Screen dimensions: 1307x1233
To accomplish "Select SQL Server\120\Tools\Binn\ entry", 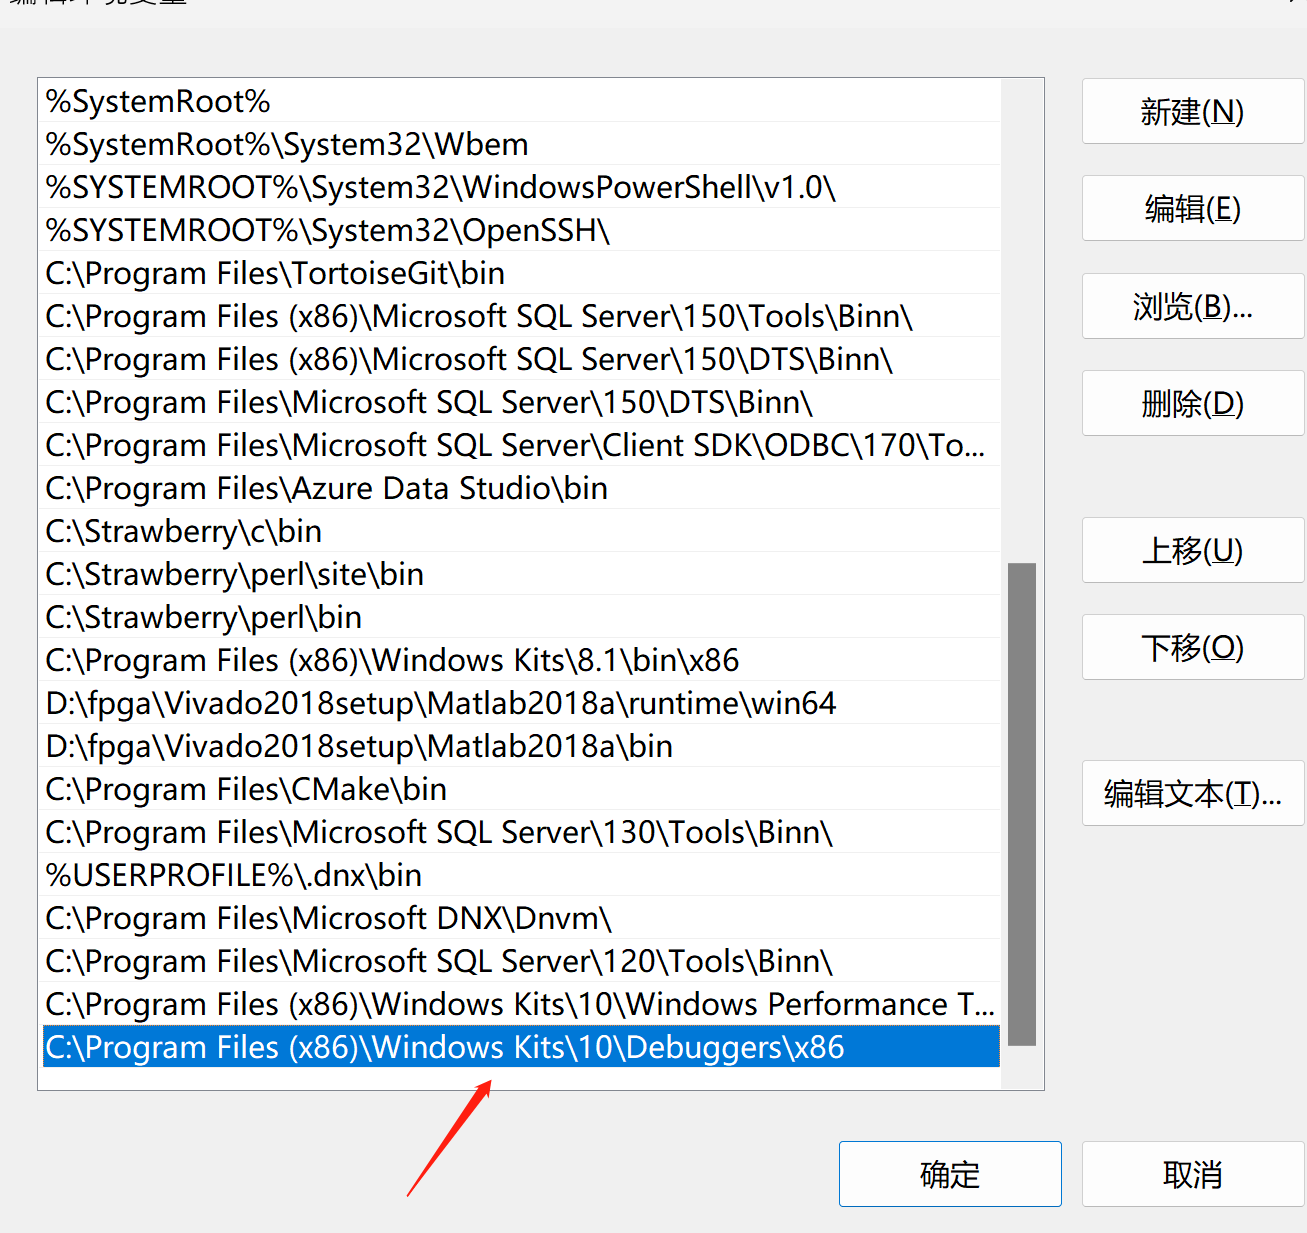I will coord(521,961).
